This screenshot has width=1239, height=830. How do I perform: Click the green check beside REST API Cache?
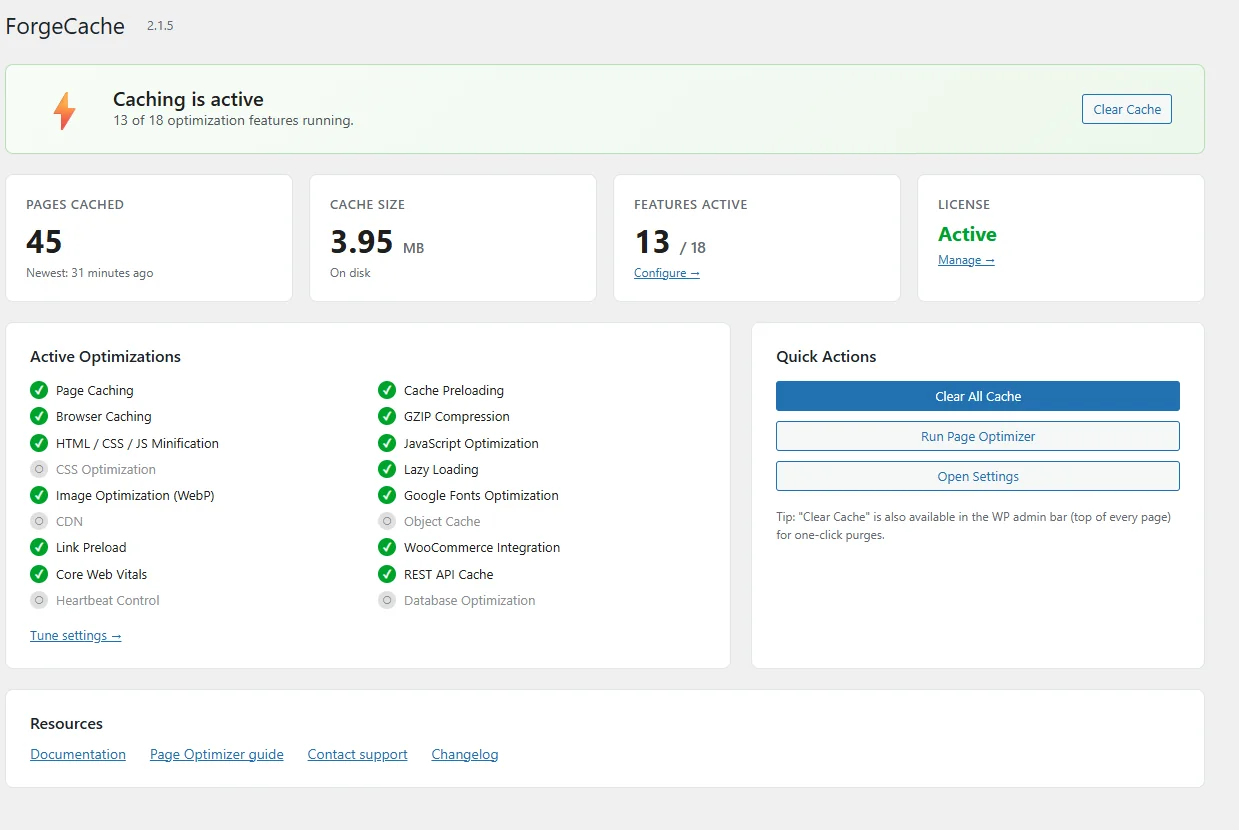(x=387, y=574)
